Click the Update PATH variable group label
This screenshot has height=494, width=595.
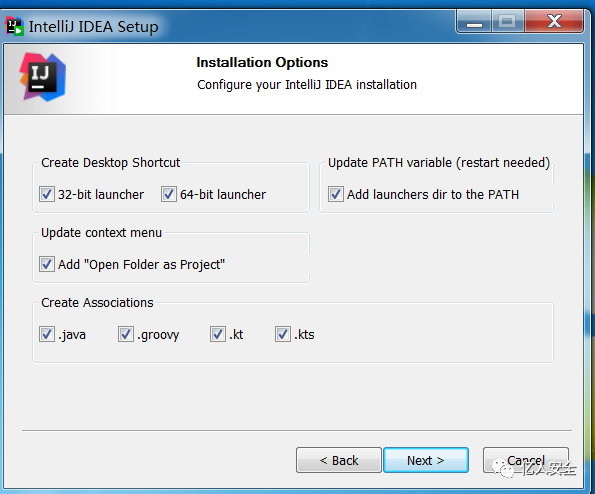click(439, 163)
